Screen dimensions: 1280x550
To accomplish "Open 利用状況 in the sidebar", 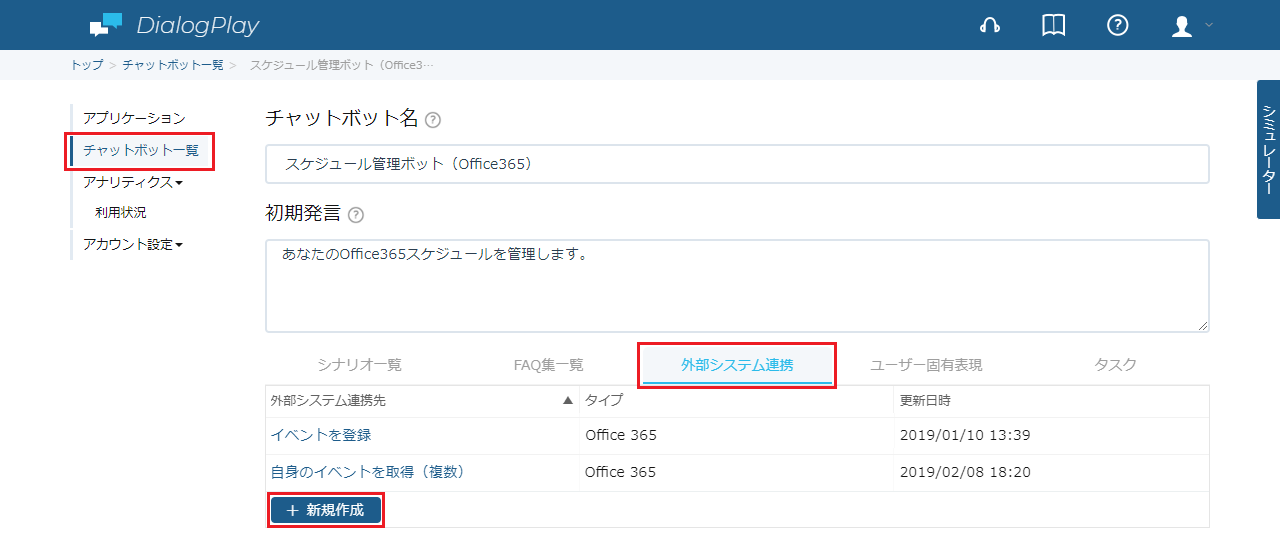I will 121,213.
